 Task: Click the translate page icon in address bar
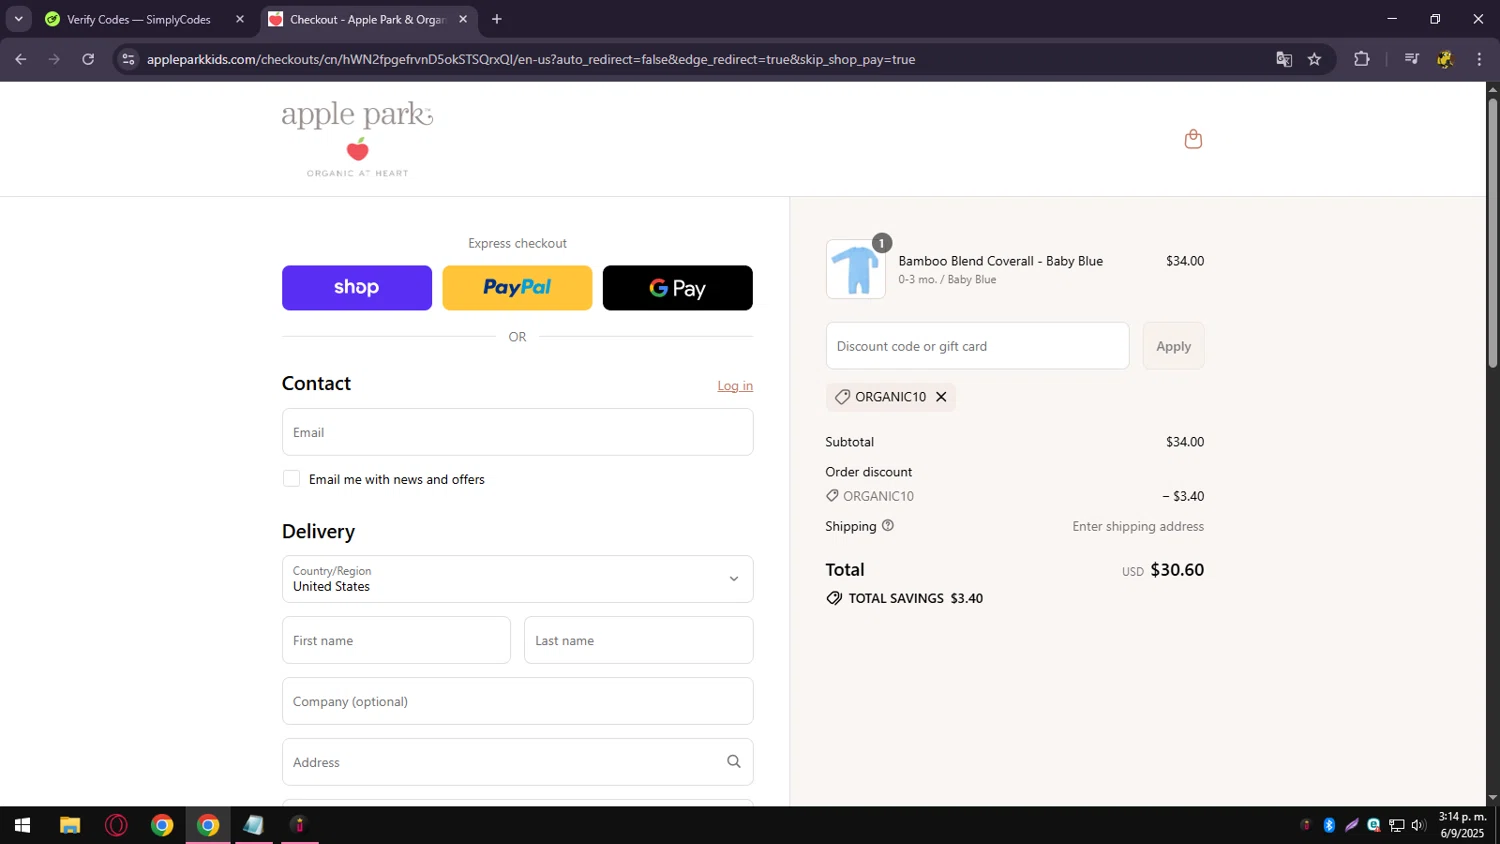pyautogui.click(x=1284, y=59)
